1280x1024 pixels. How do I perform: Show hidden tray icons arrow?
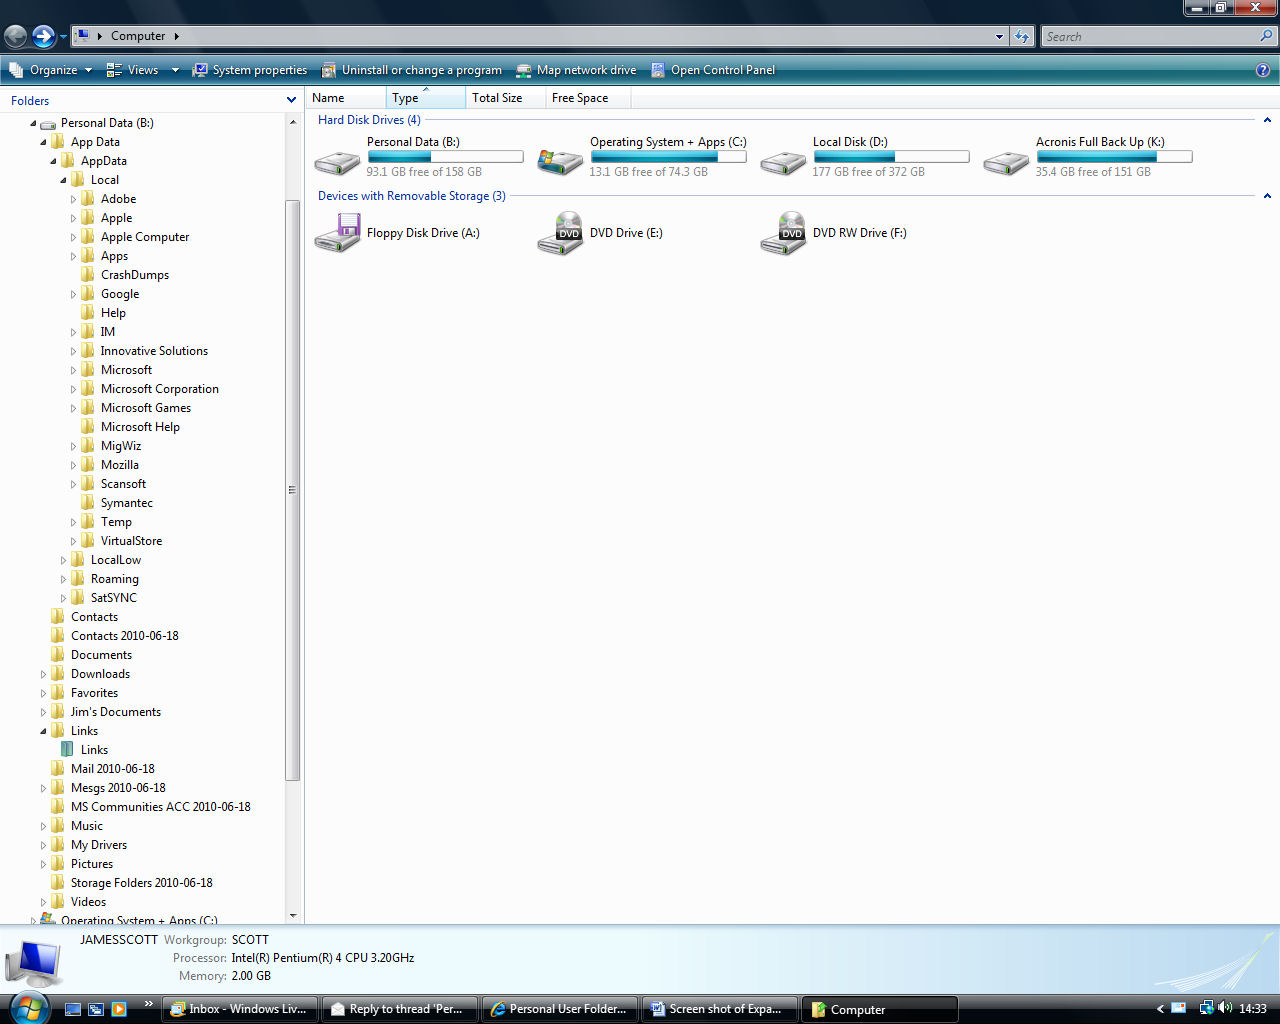tap(1160, 1009)
